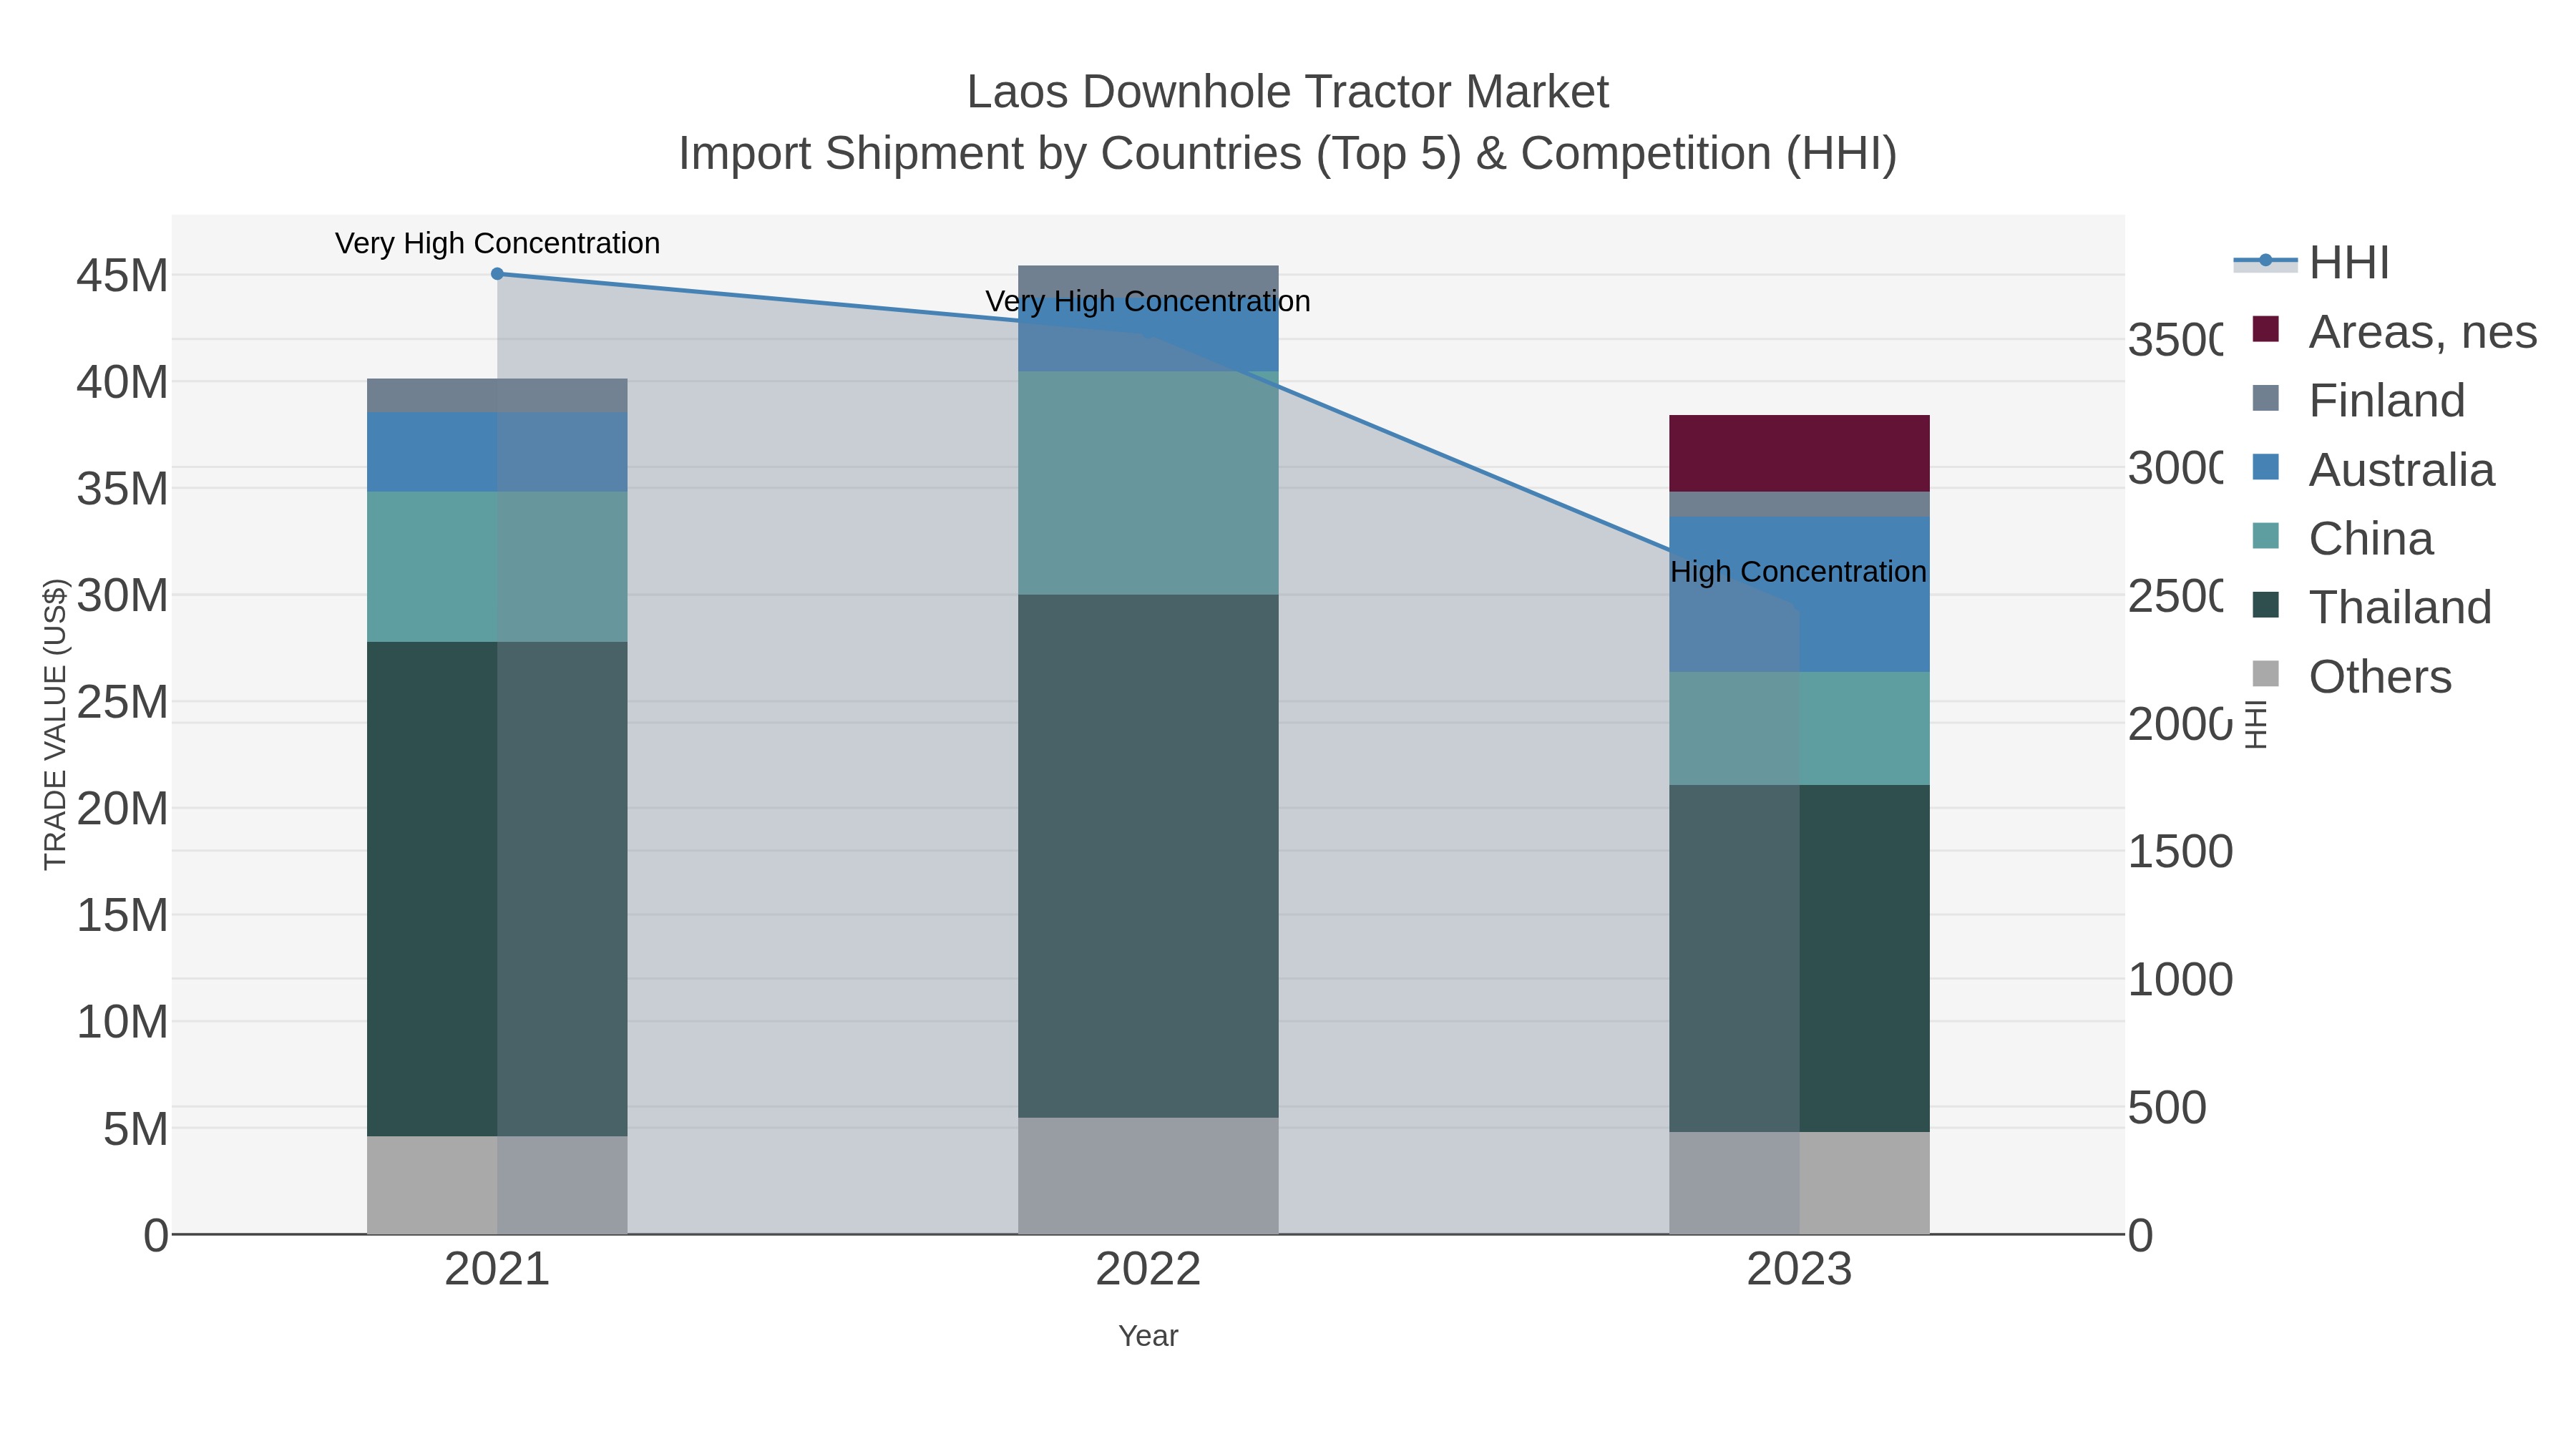Click the 2021 Australia bar segment
This screenshot has width=2576, height=1449.
tap(497, 452)
